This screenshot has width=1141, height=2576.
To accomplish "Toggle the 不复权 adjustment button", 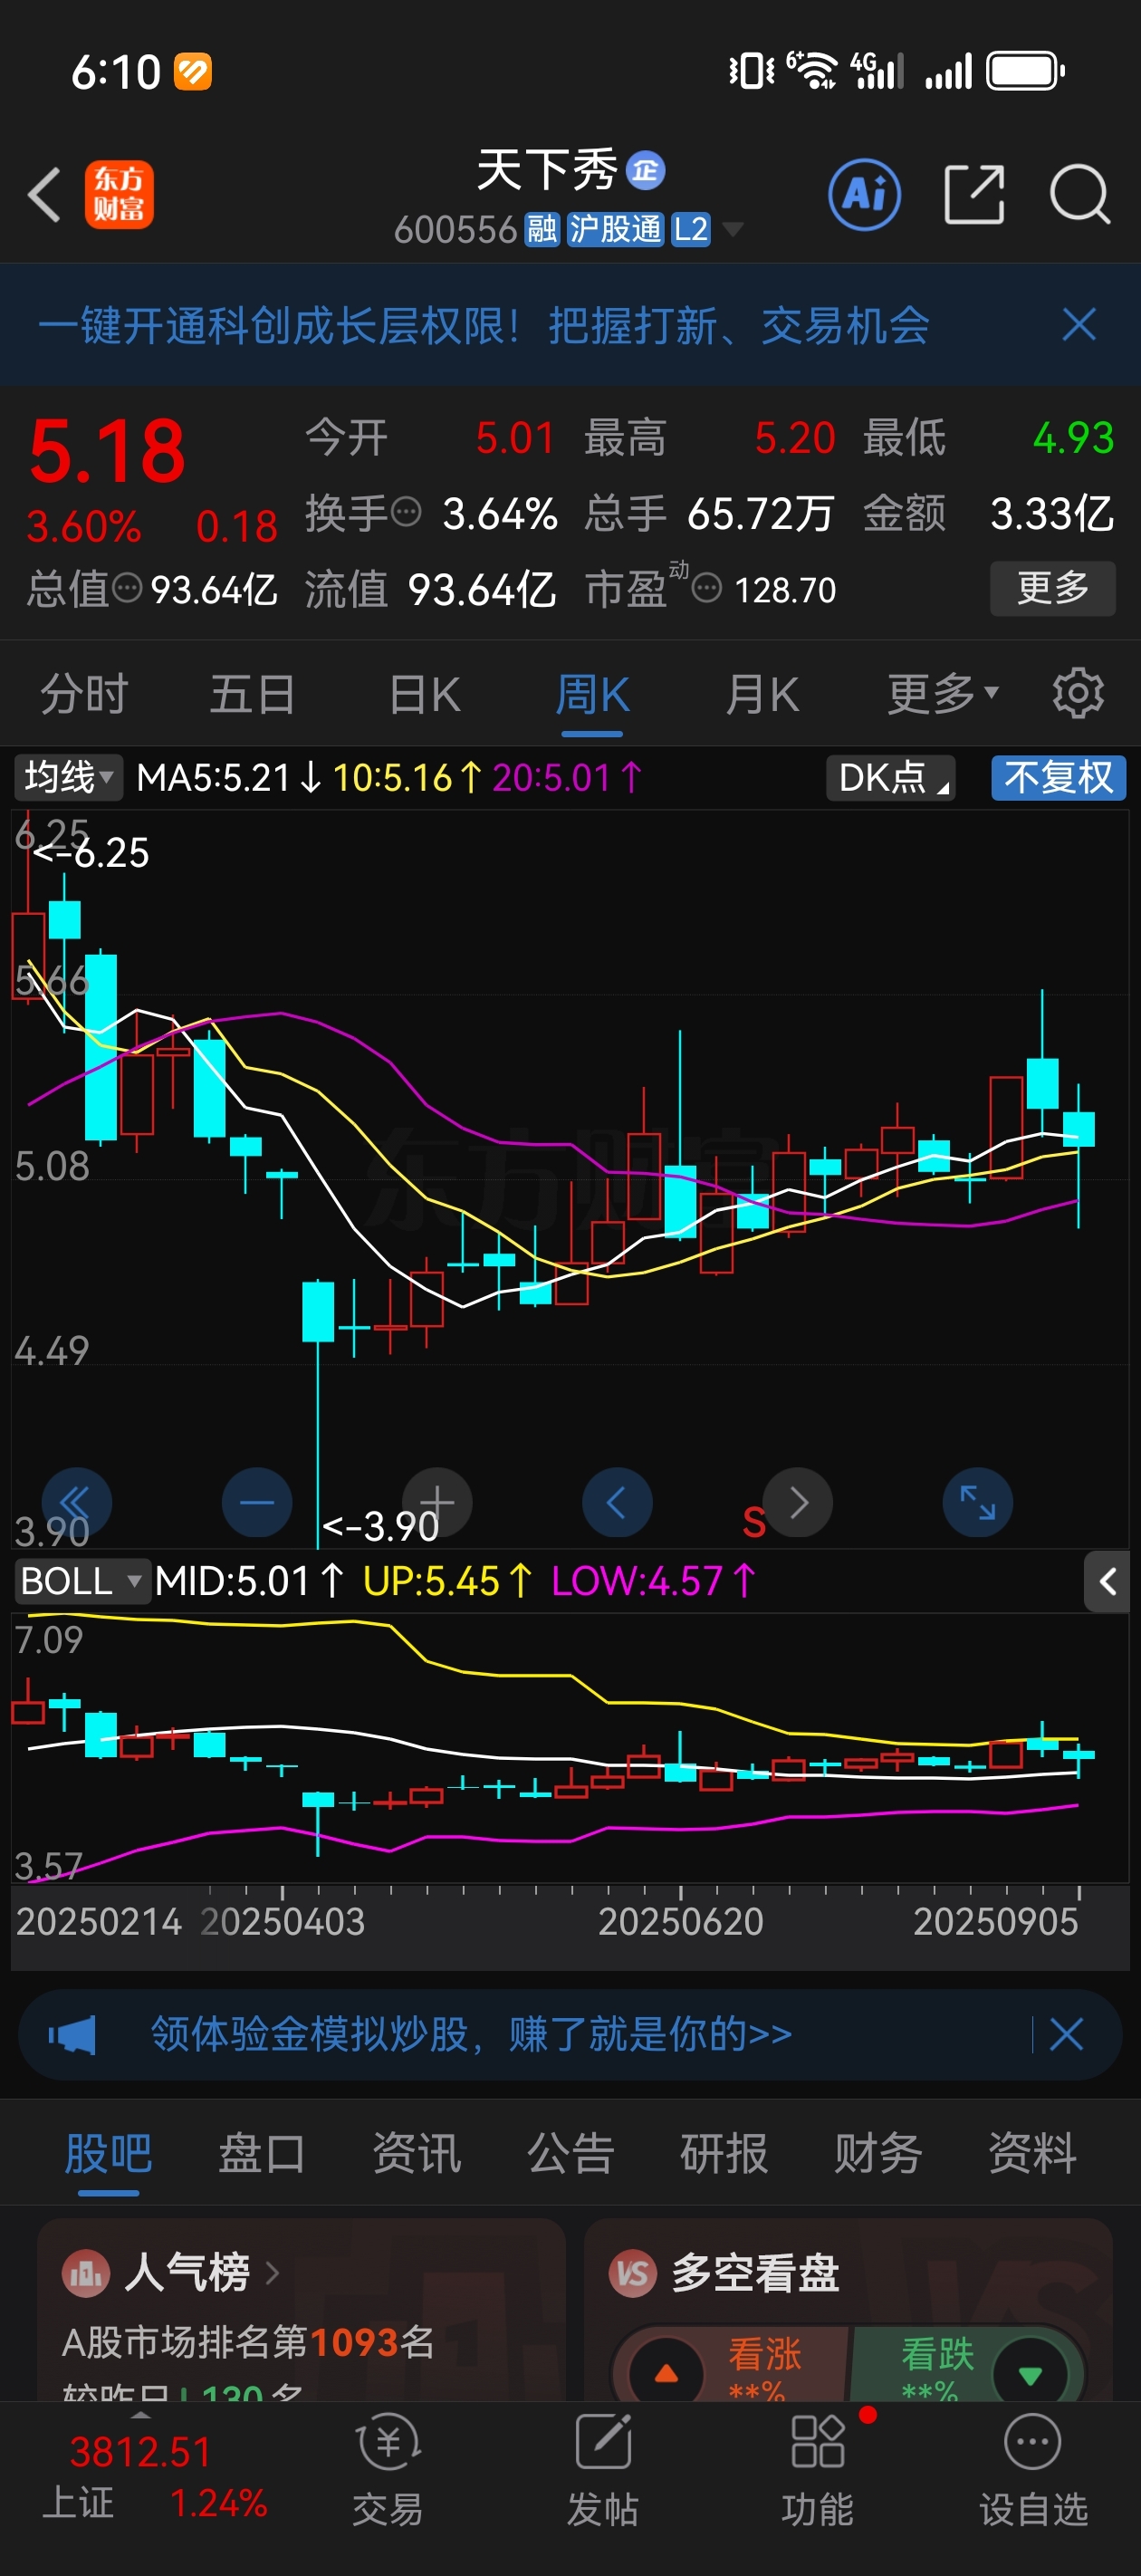I will [1058, 777].
